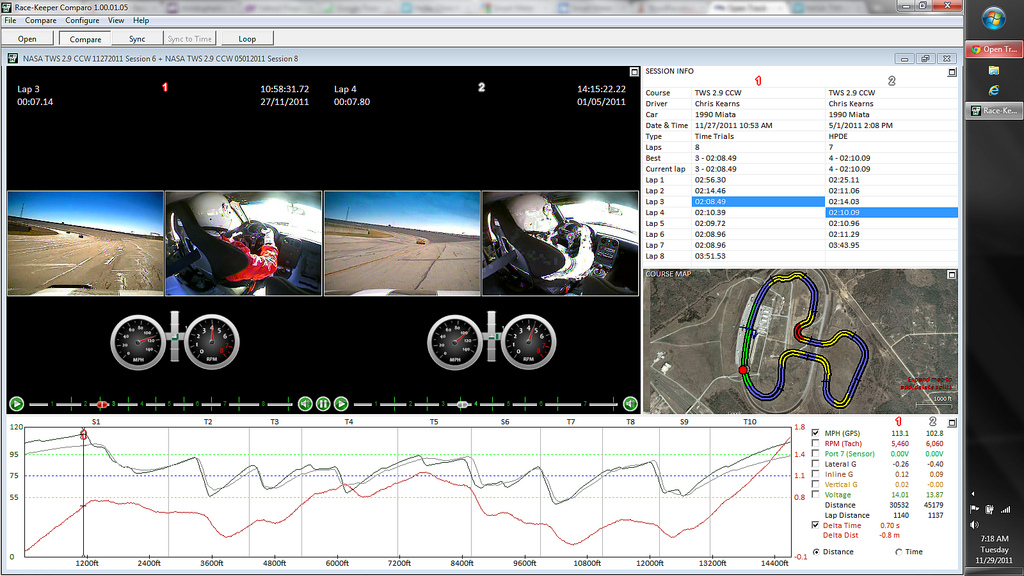Maximize the video comparison panel
The height and width of the screenshot is (576, 1024).
(x=633, y=72)
